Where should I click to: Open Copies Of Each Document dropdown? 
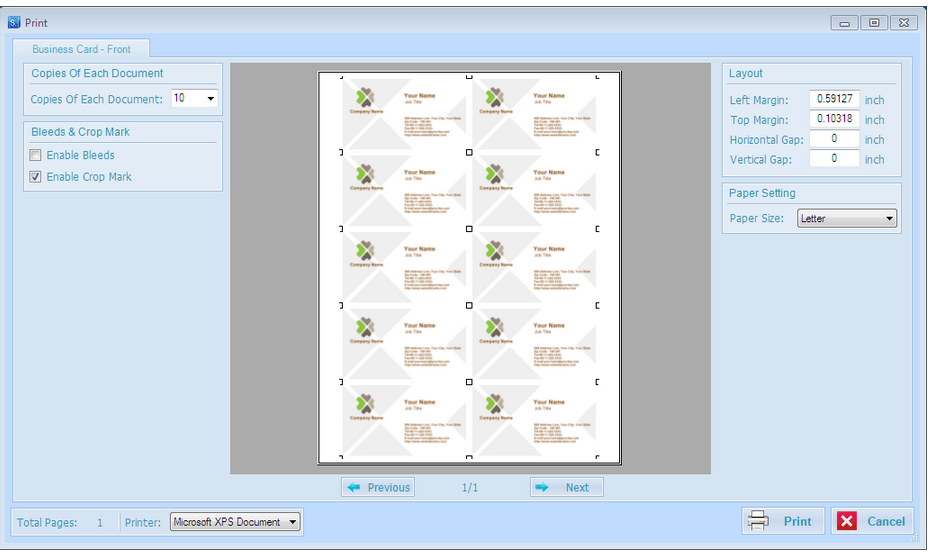click(x=210, y=98)
